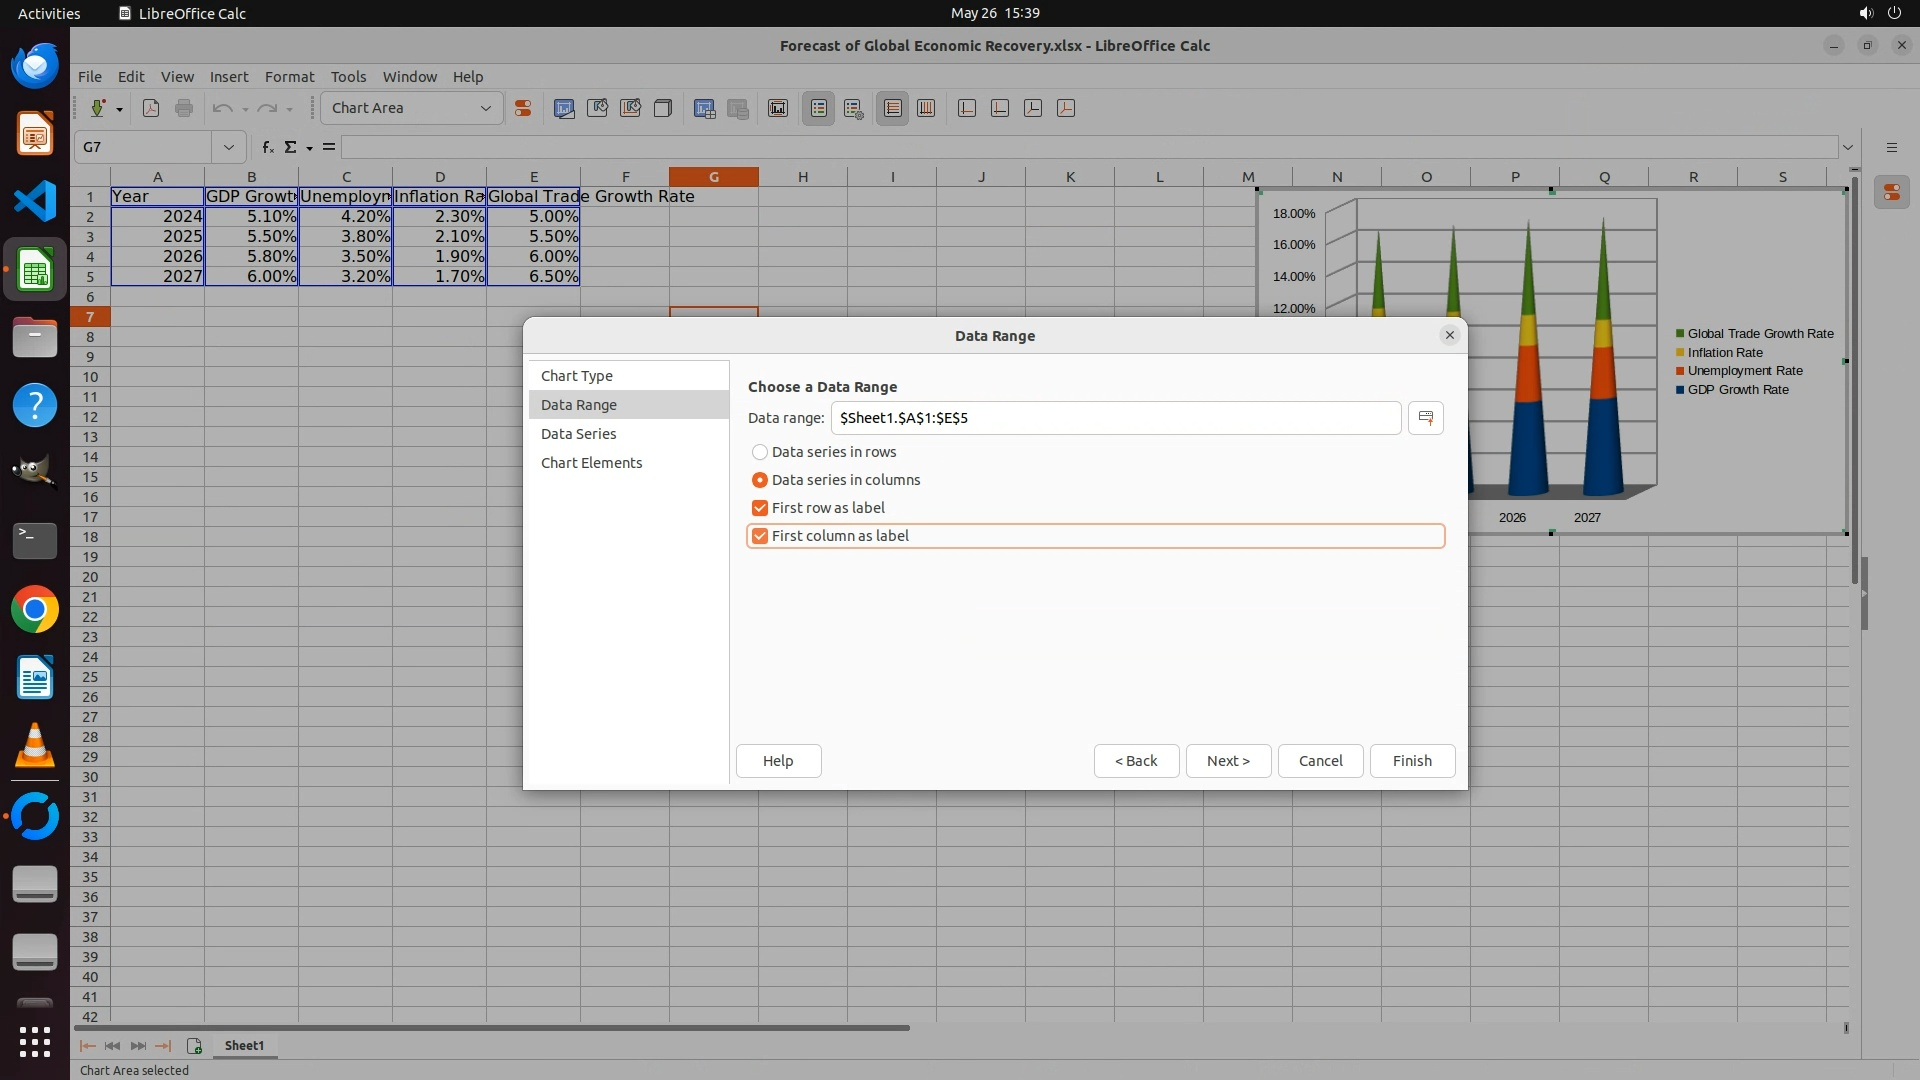Click the Format Selection toolbar icon
The width and height of the screenshot is (1920, 1080).
tap(522, 108)
